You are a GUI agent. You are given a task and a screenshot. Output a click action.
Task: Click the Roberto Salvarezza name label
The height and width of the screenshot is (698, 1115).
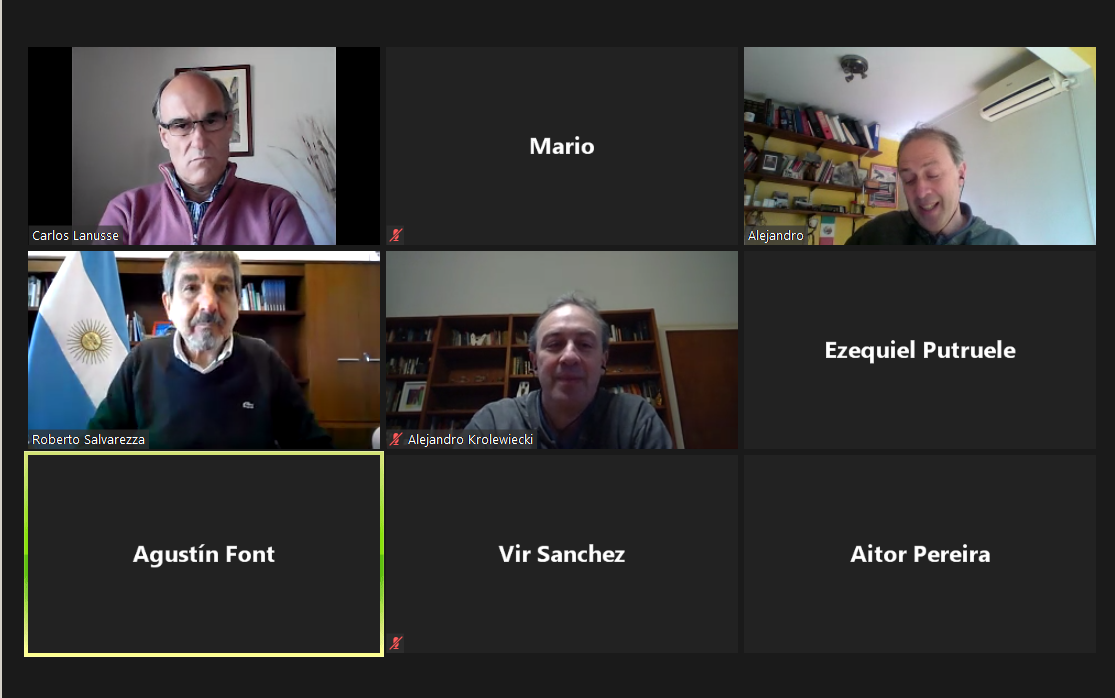88,439
